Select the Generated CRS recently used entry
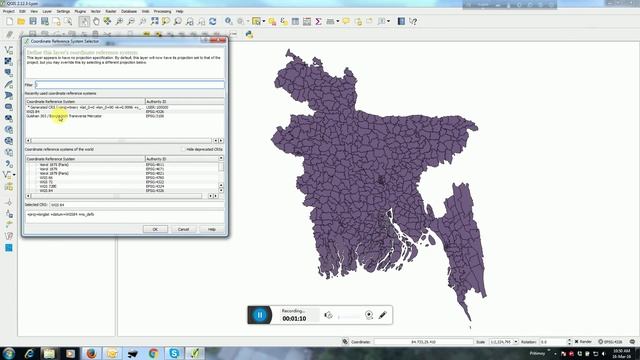The image size is (640, 360). pos(84,107)
